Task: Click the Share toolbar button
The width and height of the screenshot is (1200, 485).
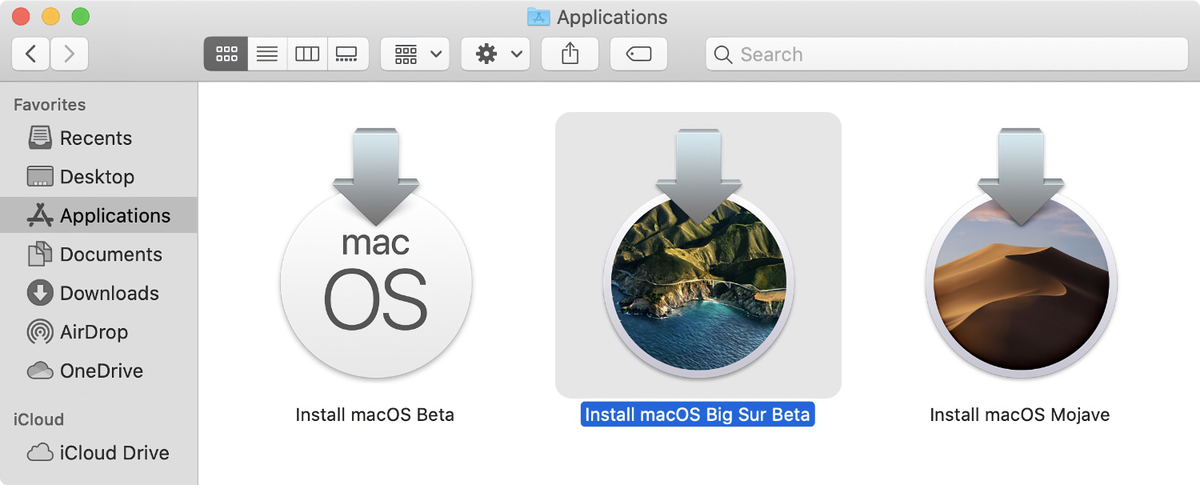Action: [570, 54]
